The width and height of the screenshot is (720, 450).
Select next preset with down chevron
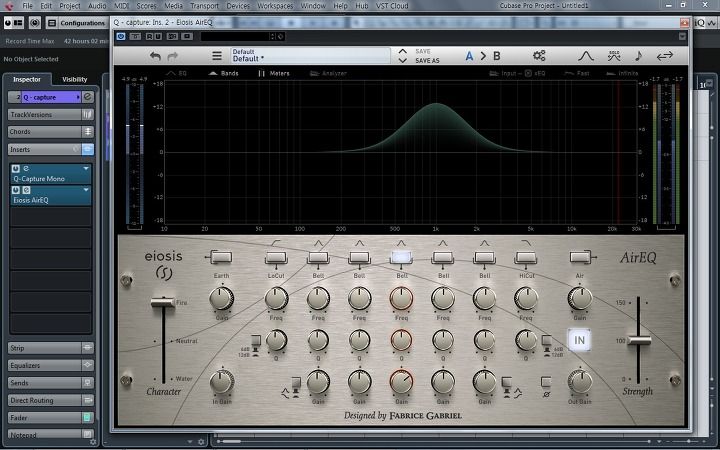(x=403, y=61)
